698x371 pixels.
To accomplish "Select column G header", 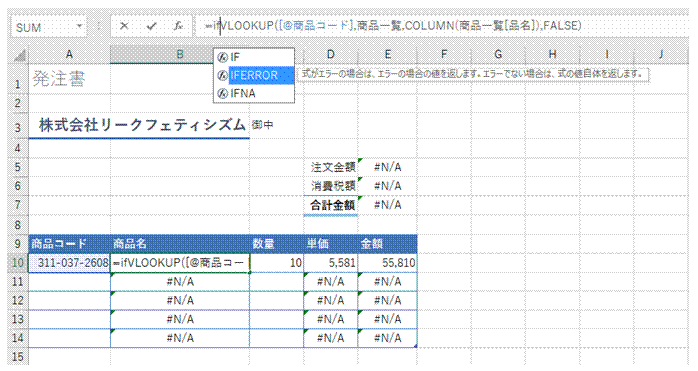I will [498, 55].
